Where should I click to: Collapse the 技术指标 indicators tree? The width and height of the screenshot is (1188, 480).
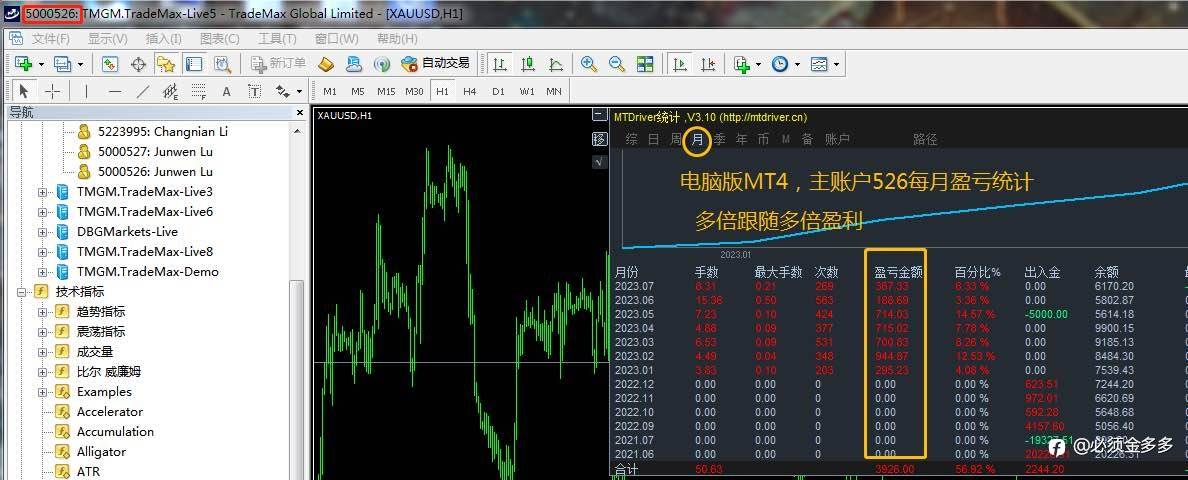20,291
